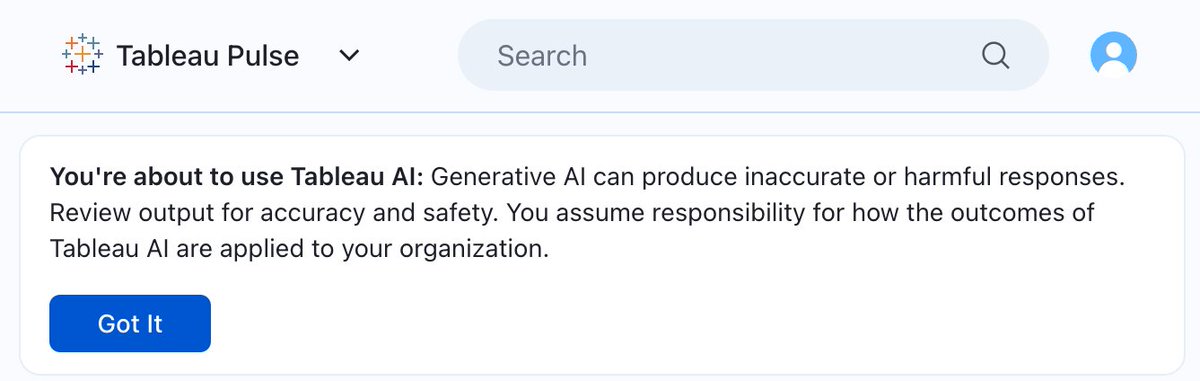1200x381 pixels.
Task: Click the Tableau logo icon
Action: click(x=81, y=55)
